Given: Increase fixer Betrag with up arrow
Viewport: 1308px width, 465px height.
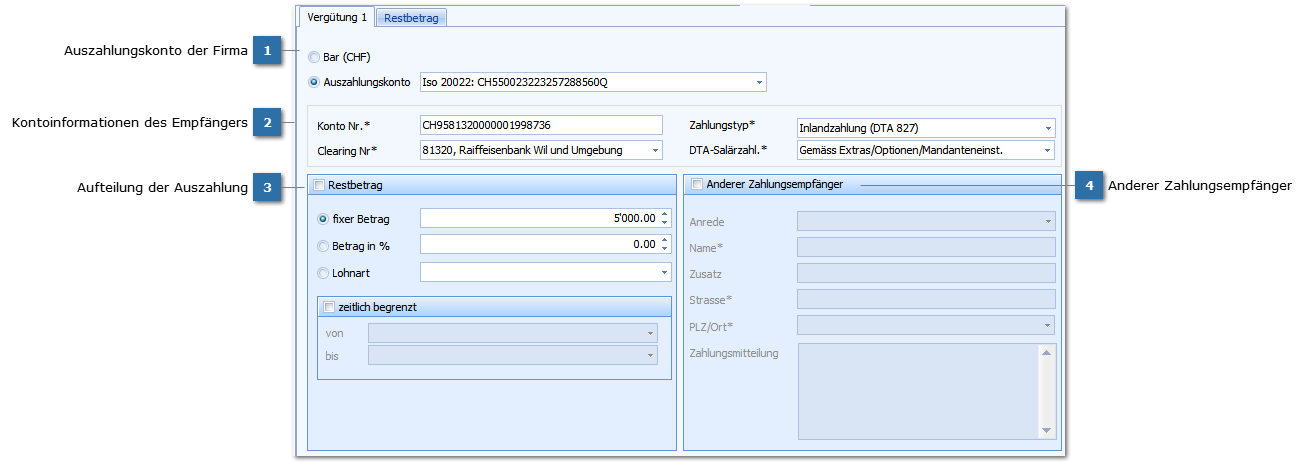Looking at the screenshot, I should click(665, 214).
